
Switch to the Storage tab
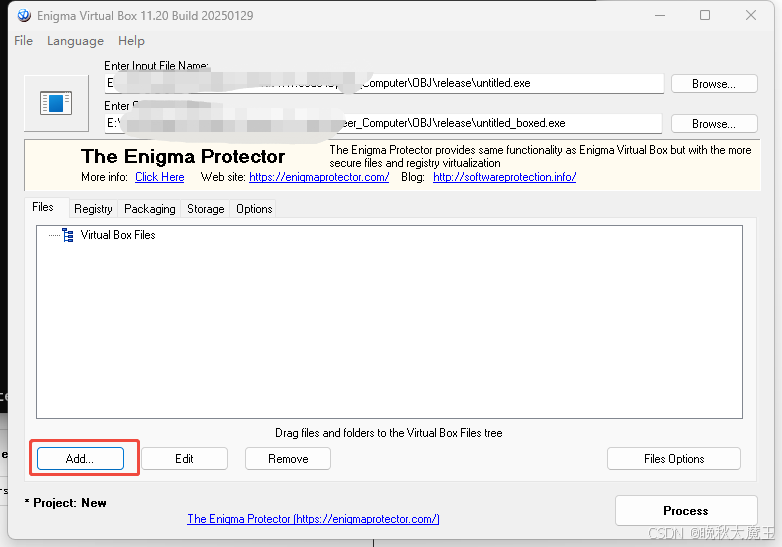click(205, 209)
